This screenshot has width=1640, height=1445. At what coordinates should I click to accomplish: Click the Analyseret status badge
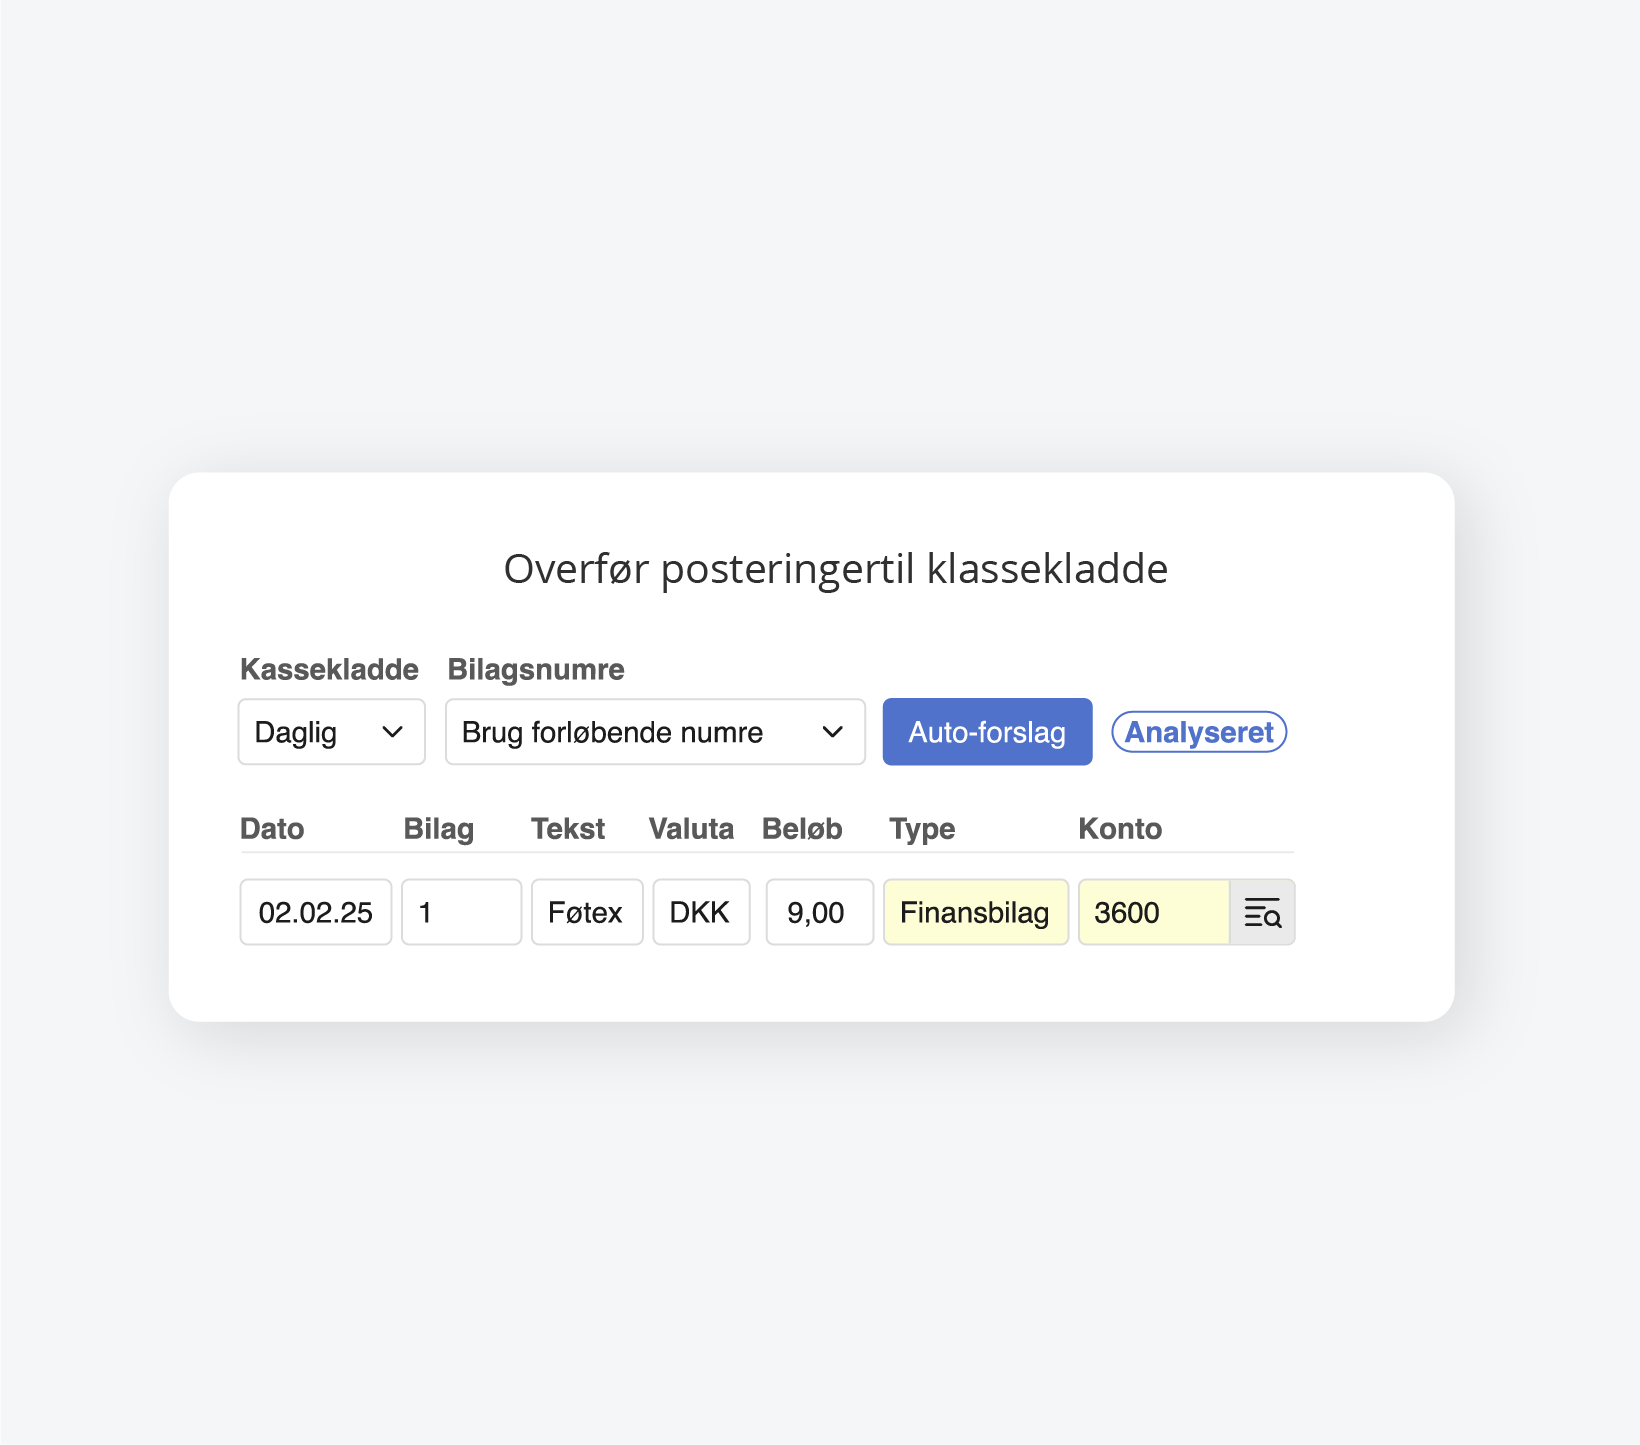pos(1199,732)
